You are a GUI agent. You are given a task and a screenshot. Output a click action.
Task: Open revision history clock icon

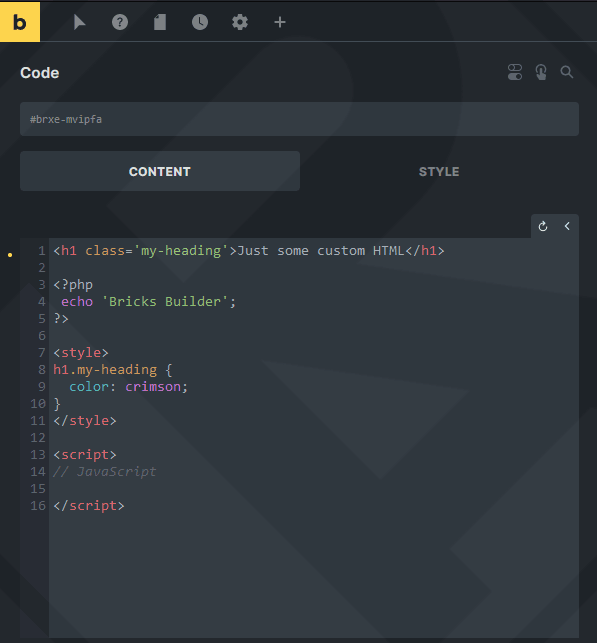pos(200,22)
